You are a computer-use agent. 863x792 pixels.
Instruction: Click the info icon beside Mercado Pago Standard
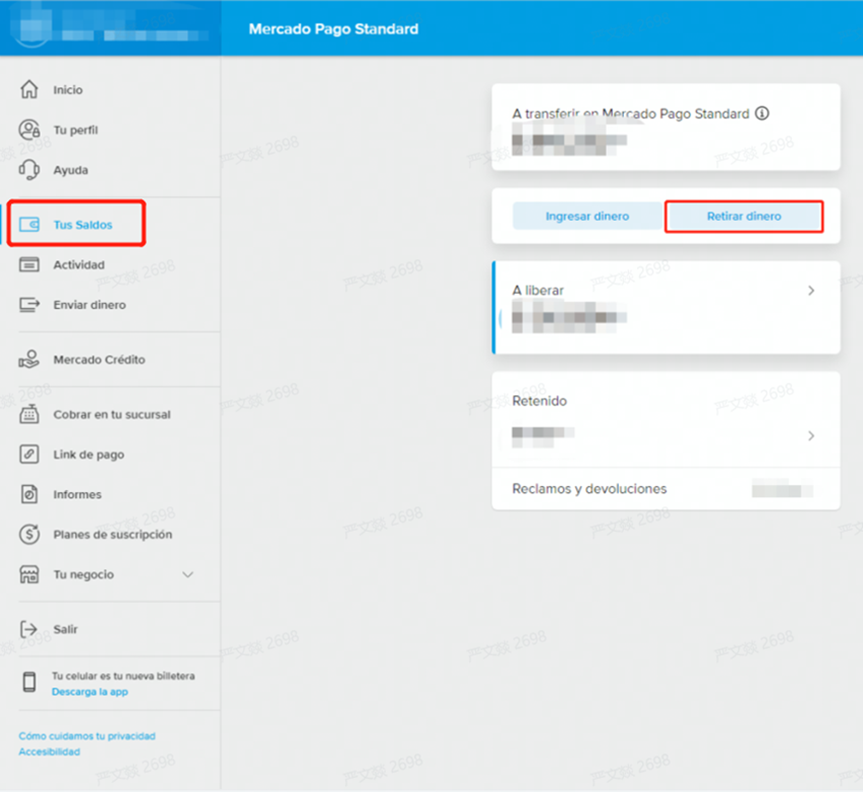[x=762, y=114]
